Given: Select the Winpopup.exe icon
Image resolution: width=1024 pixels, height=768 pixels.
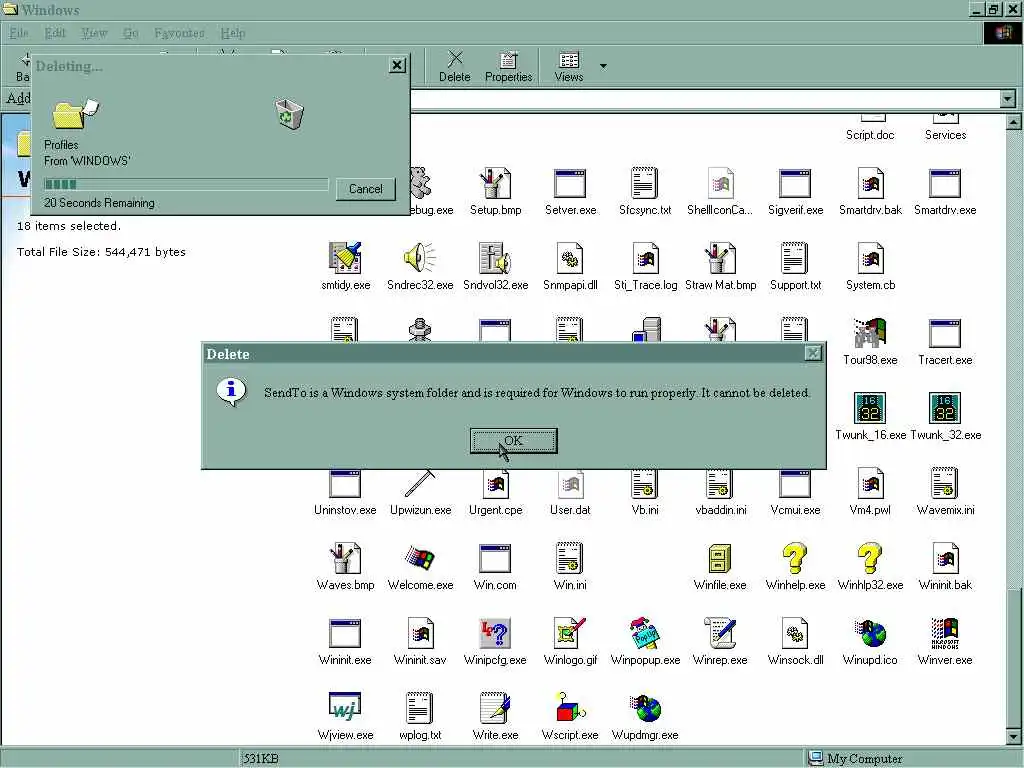Looking at the screenshot, I should click(645, 633).
